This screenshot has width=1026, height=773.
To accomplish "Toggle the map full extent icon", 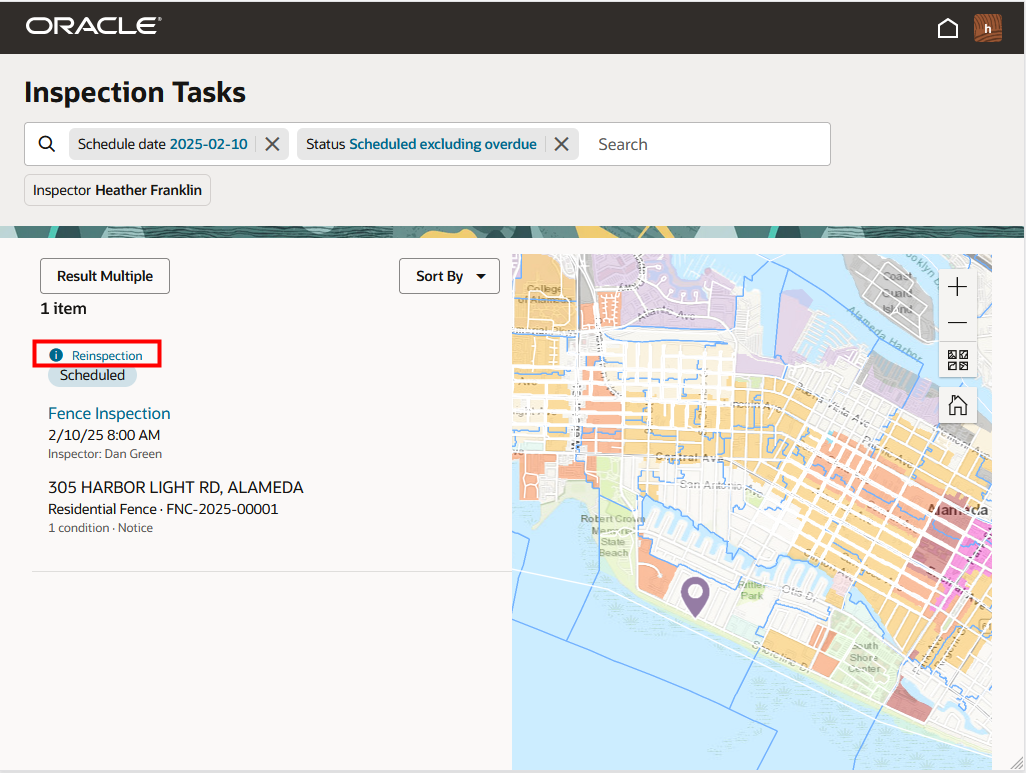I will pos(957,360).
